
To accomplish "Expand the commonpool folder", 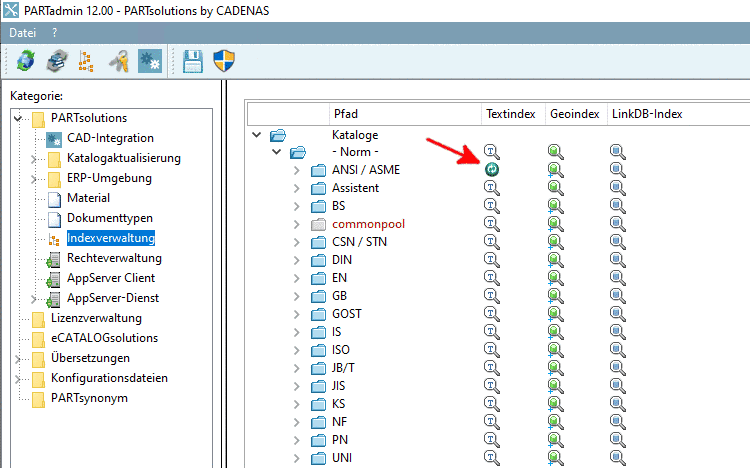I will (x=297, y=224).
